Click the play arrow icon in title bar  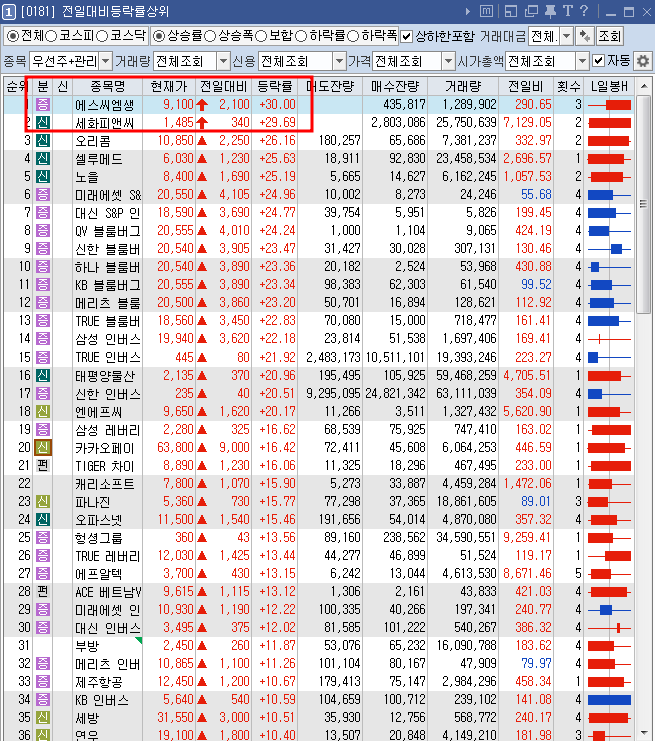467,11
